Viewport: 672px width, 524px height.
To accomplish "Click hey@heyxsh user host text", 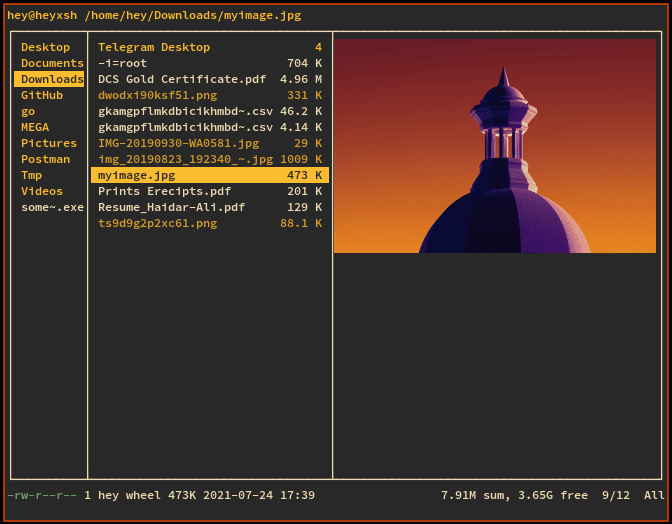I will click(x=42, y=15).
